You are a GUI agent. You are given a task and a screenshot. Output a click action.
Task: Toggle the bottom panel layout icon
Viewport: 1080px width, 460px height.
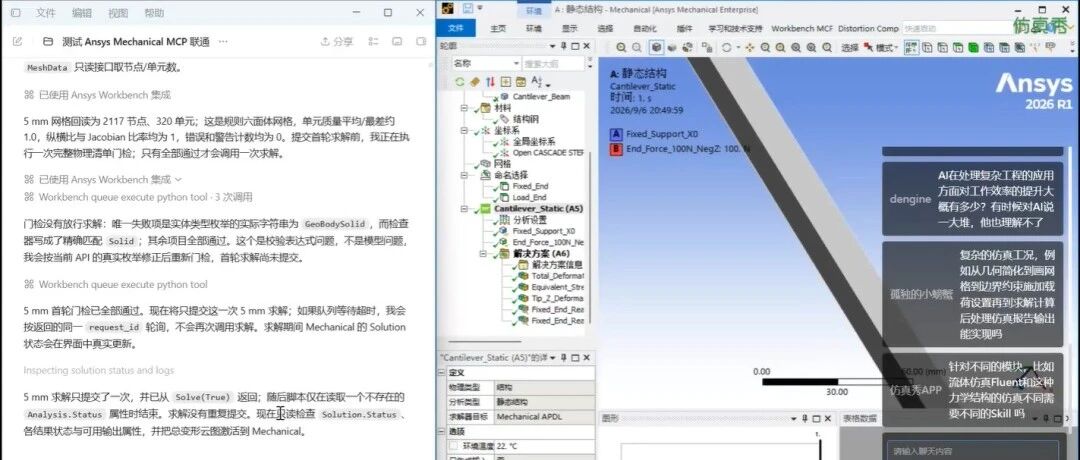coord(397,41)
